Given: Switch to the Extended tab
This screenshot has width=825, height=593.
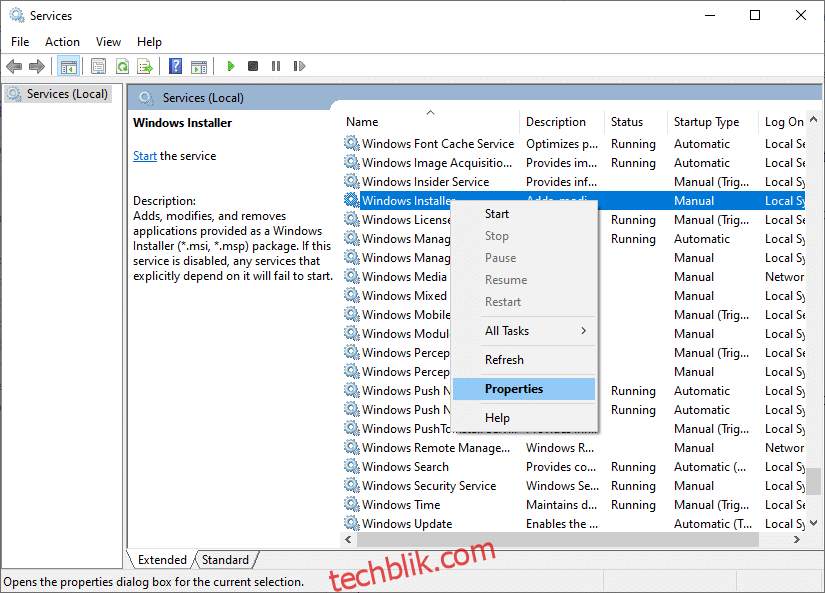Looking at the screenshot, I should 162,560.
